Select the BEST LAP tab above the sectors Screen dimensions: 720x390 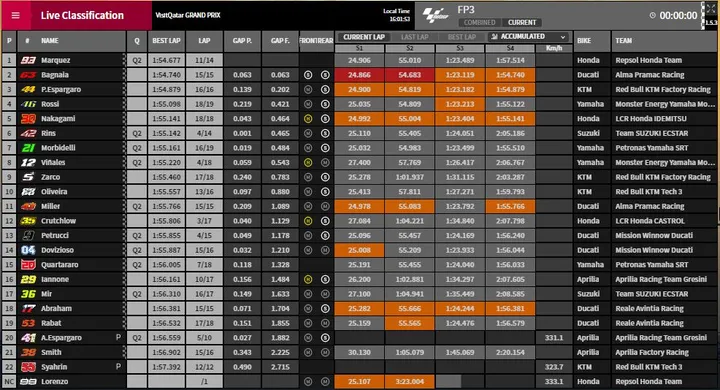click(462, 37)
